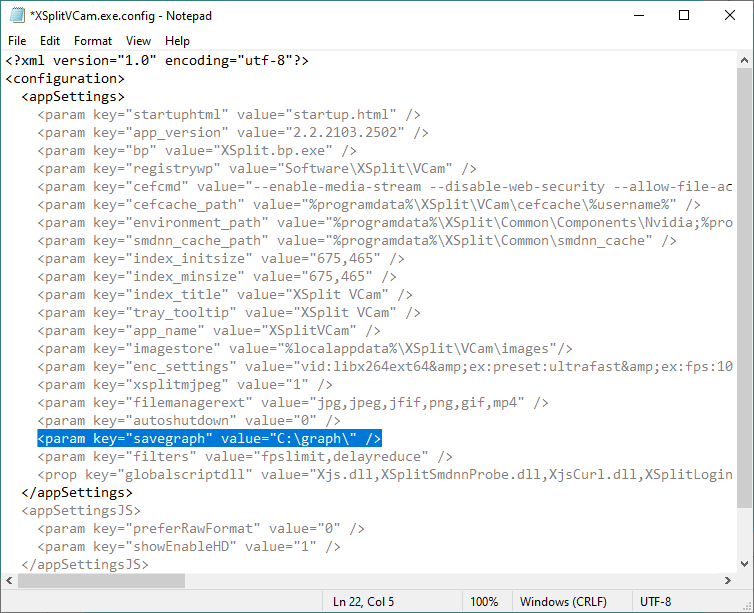Click the vertical scrollbar up arrow

[744, 60]
